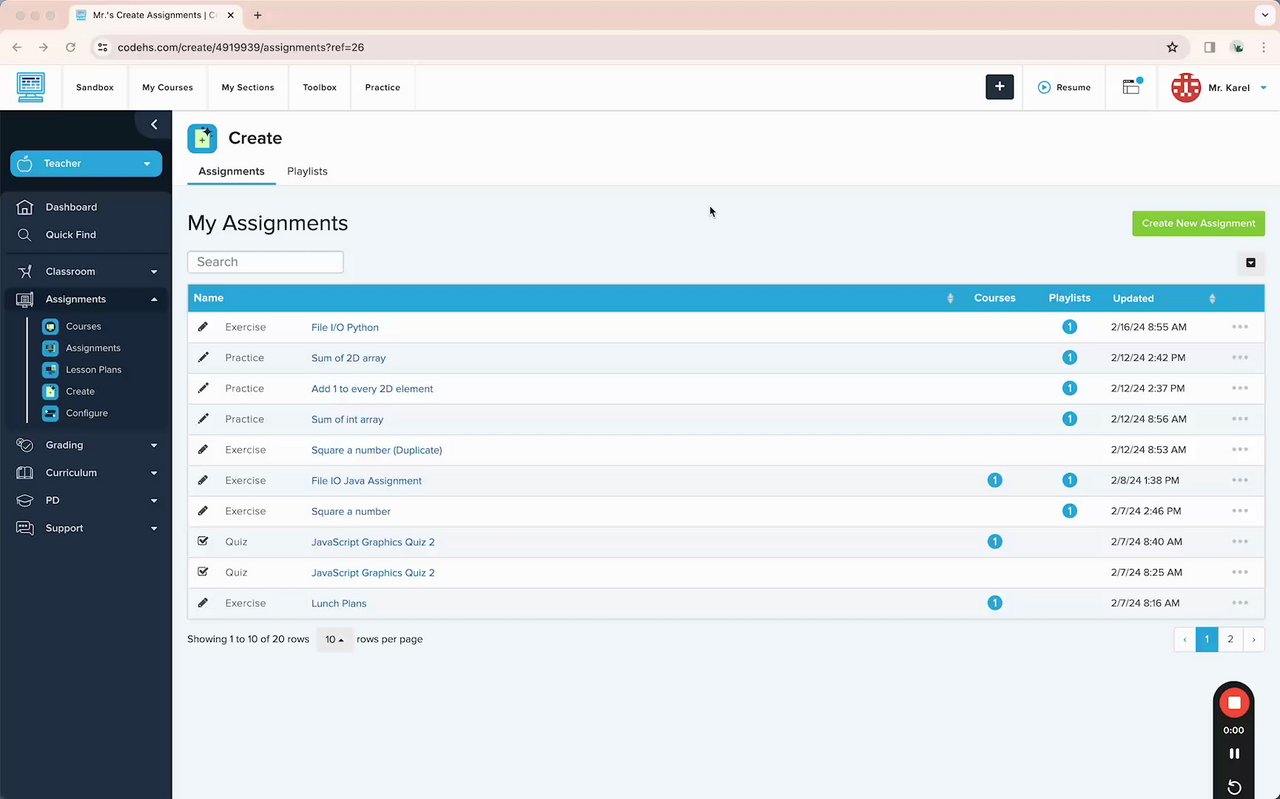Expand the Classroom sidebar section

tap(86, 271)
